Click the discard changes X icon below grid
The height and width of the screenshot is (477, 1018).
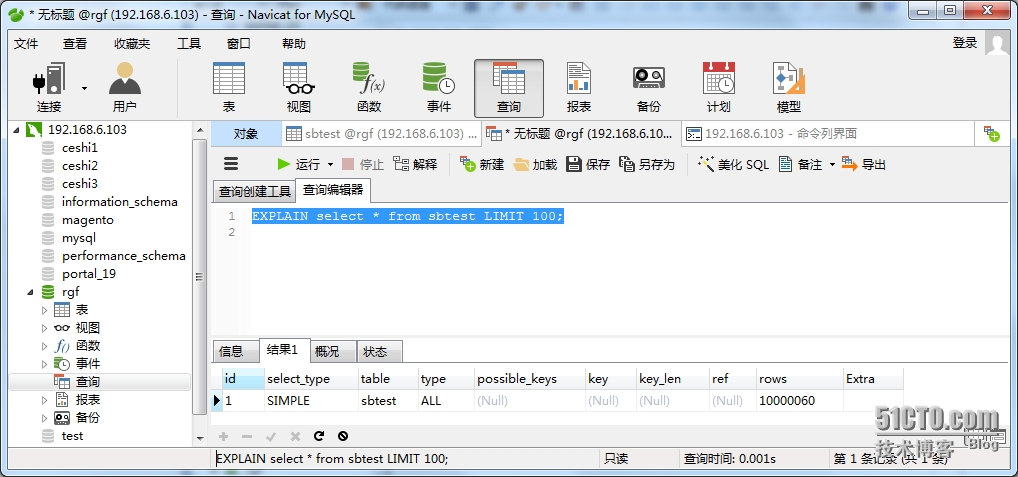coord(295,437)
